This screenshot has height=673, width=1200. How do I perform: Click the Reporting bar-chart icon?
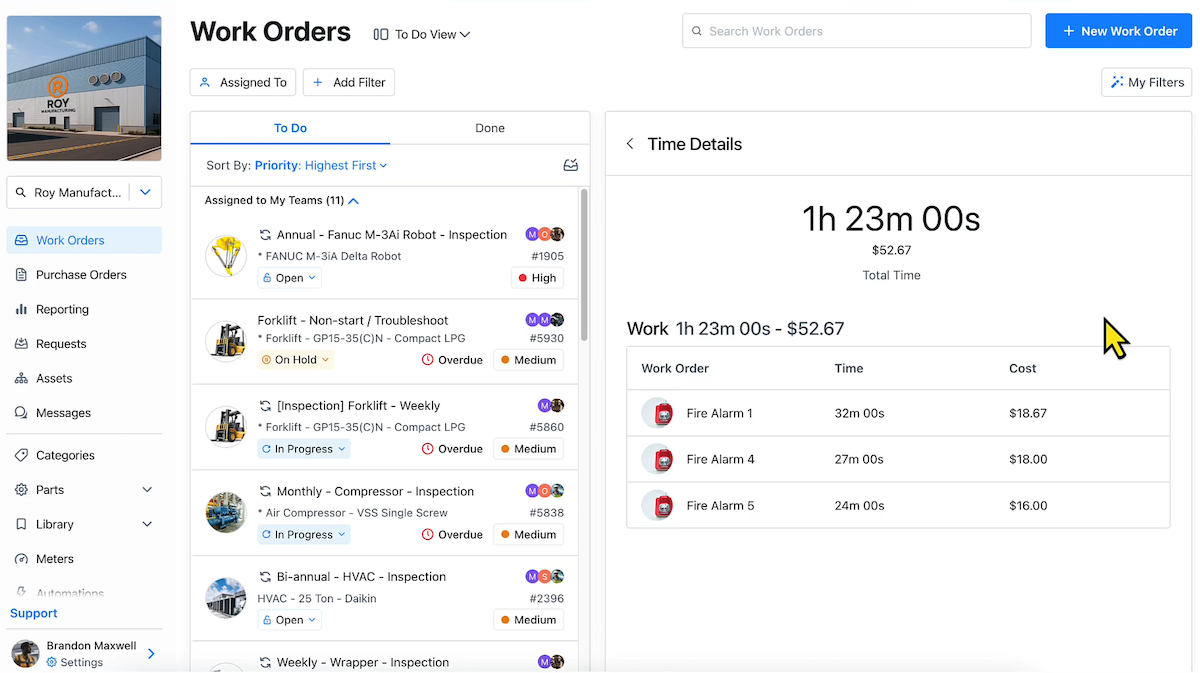pos(21,309)
